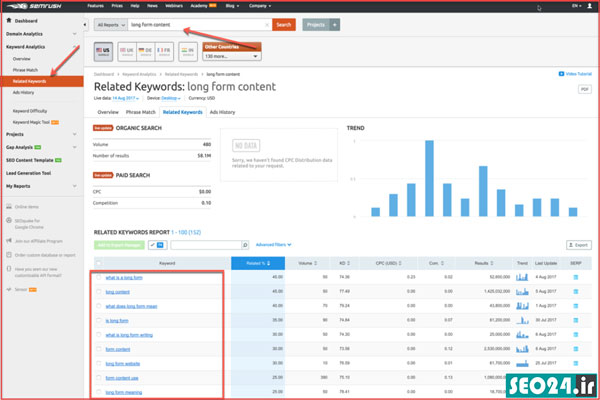Open the Device Desktop dropdown
The image size is (600, 400).
coord(171,98)
